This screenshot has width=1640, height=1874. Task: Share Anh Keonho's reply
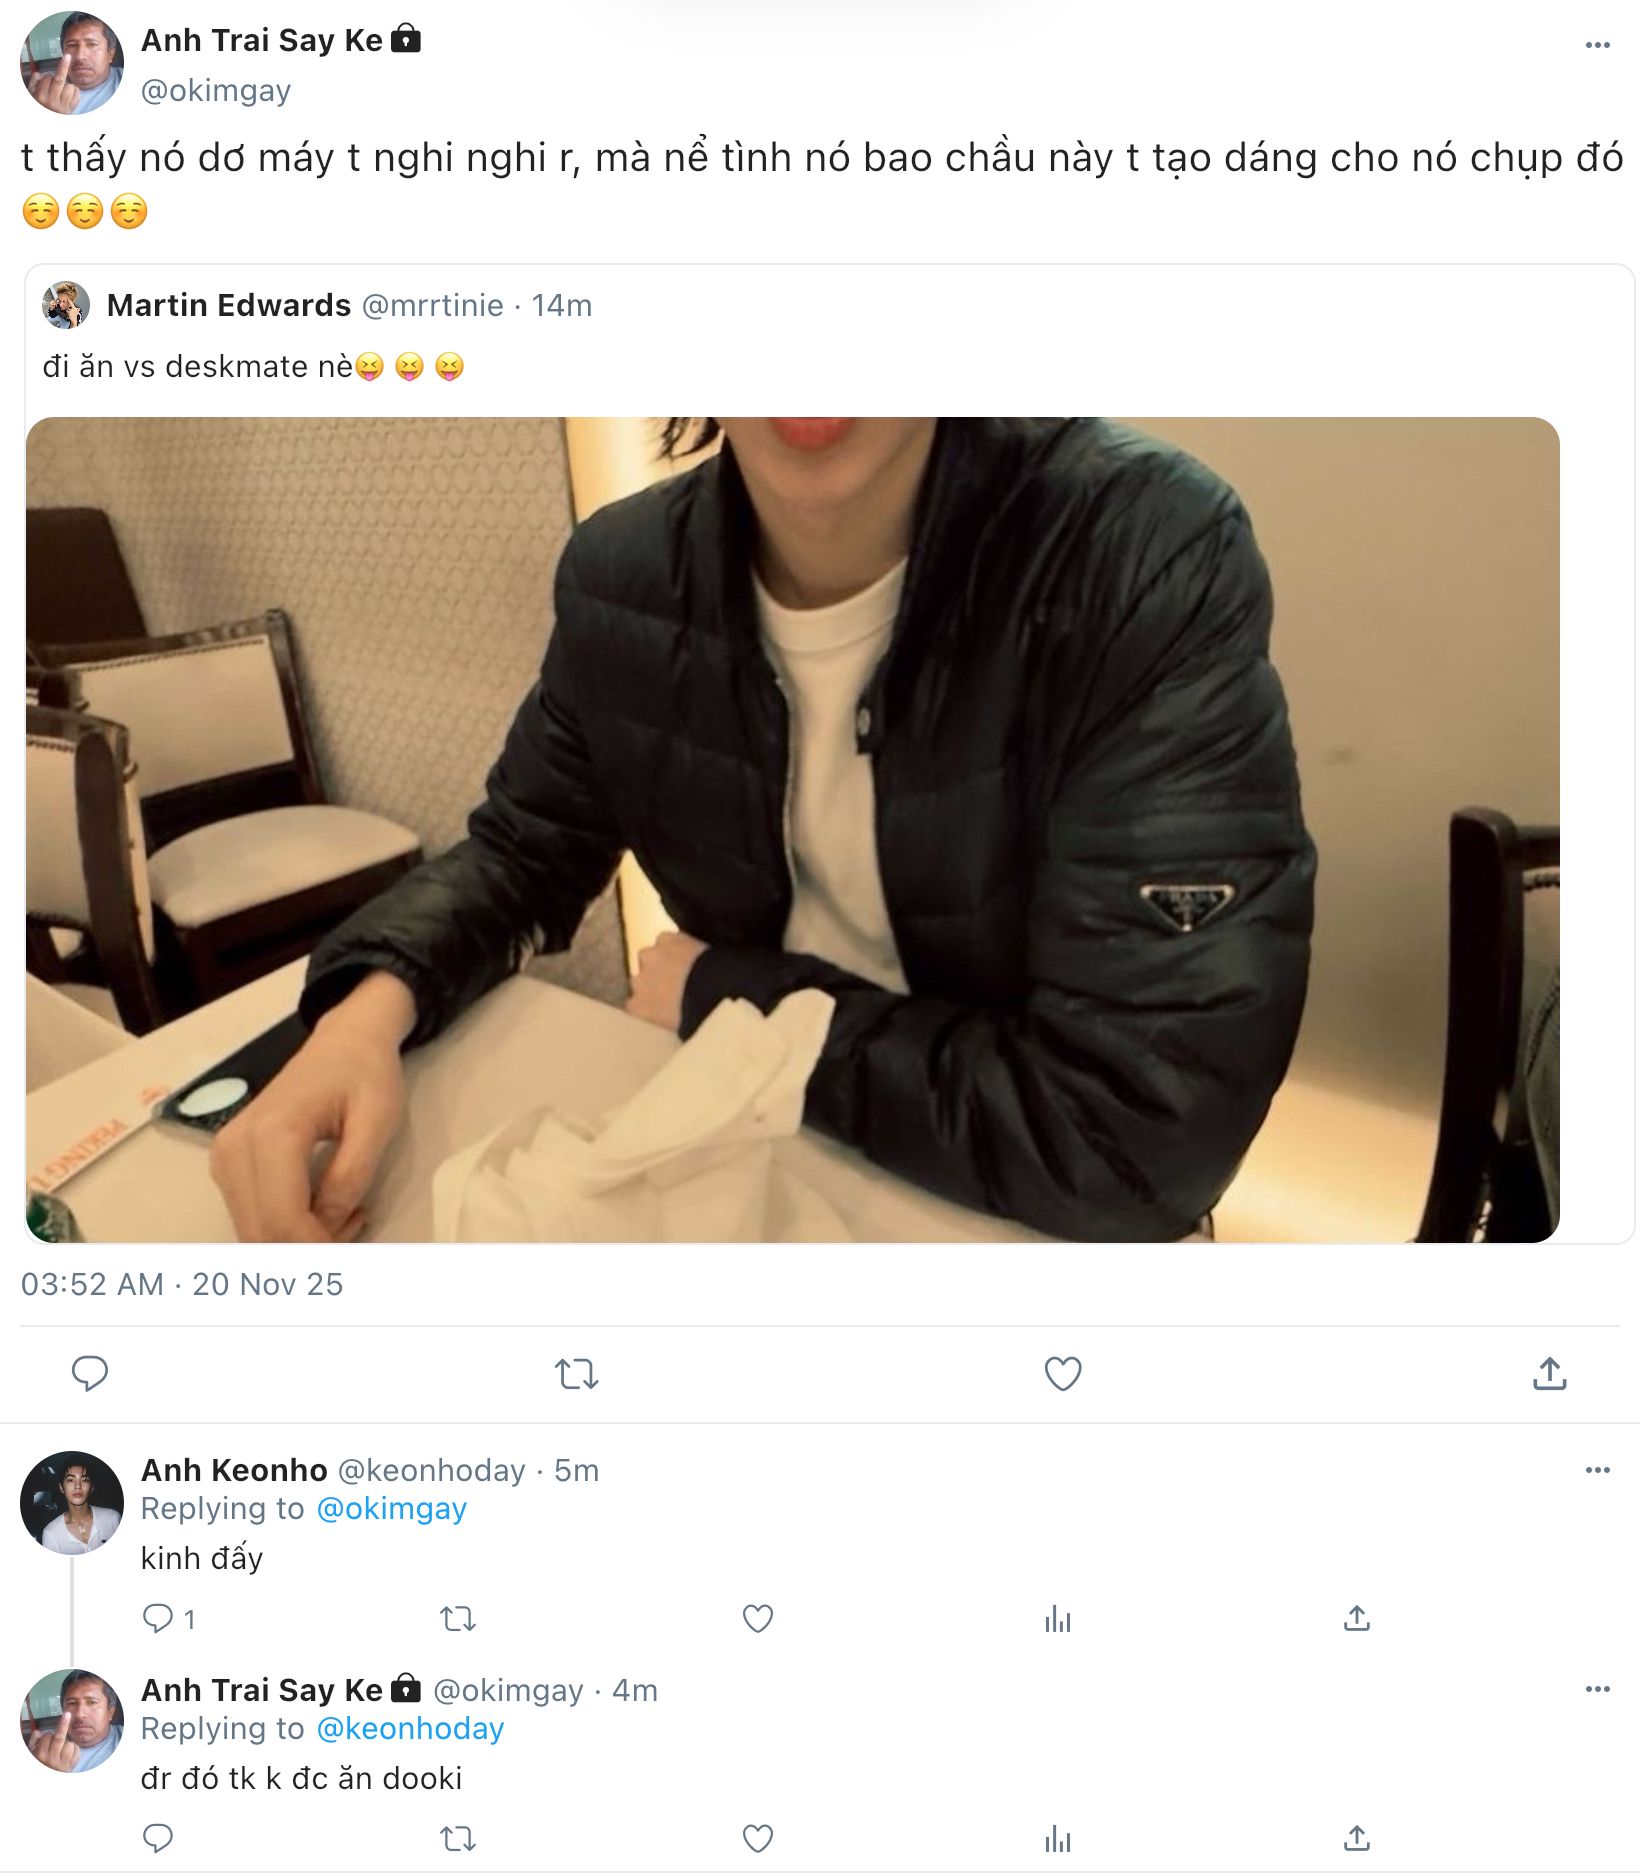tap(1356, 1618)
